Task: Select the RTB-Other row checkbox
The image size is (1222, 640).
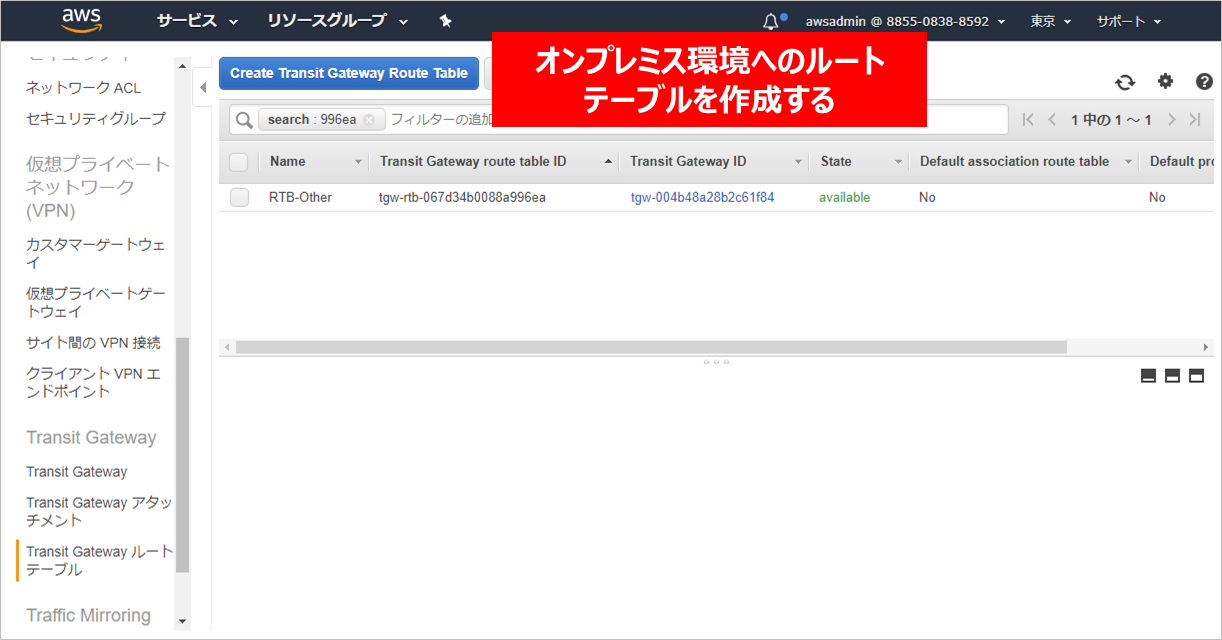Action: 239,198
